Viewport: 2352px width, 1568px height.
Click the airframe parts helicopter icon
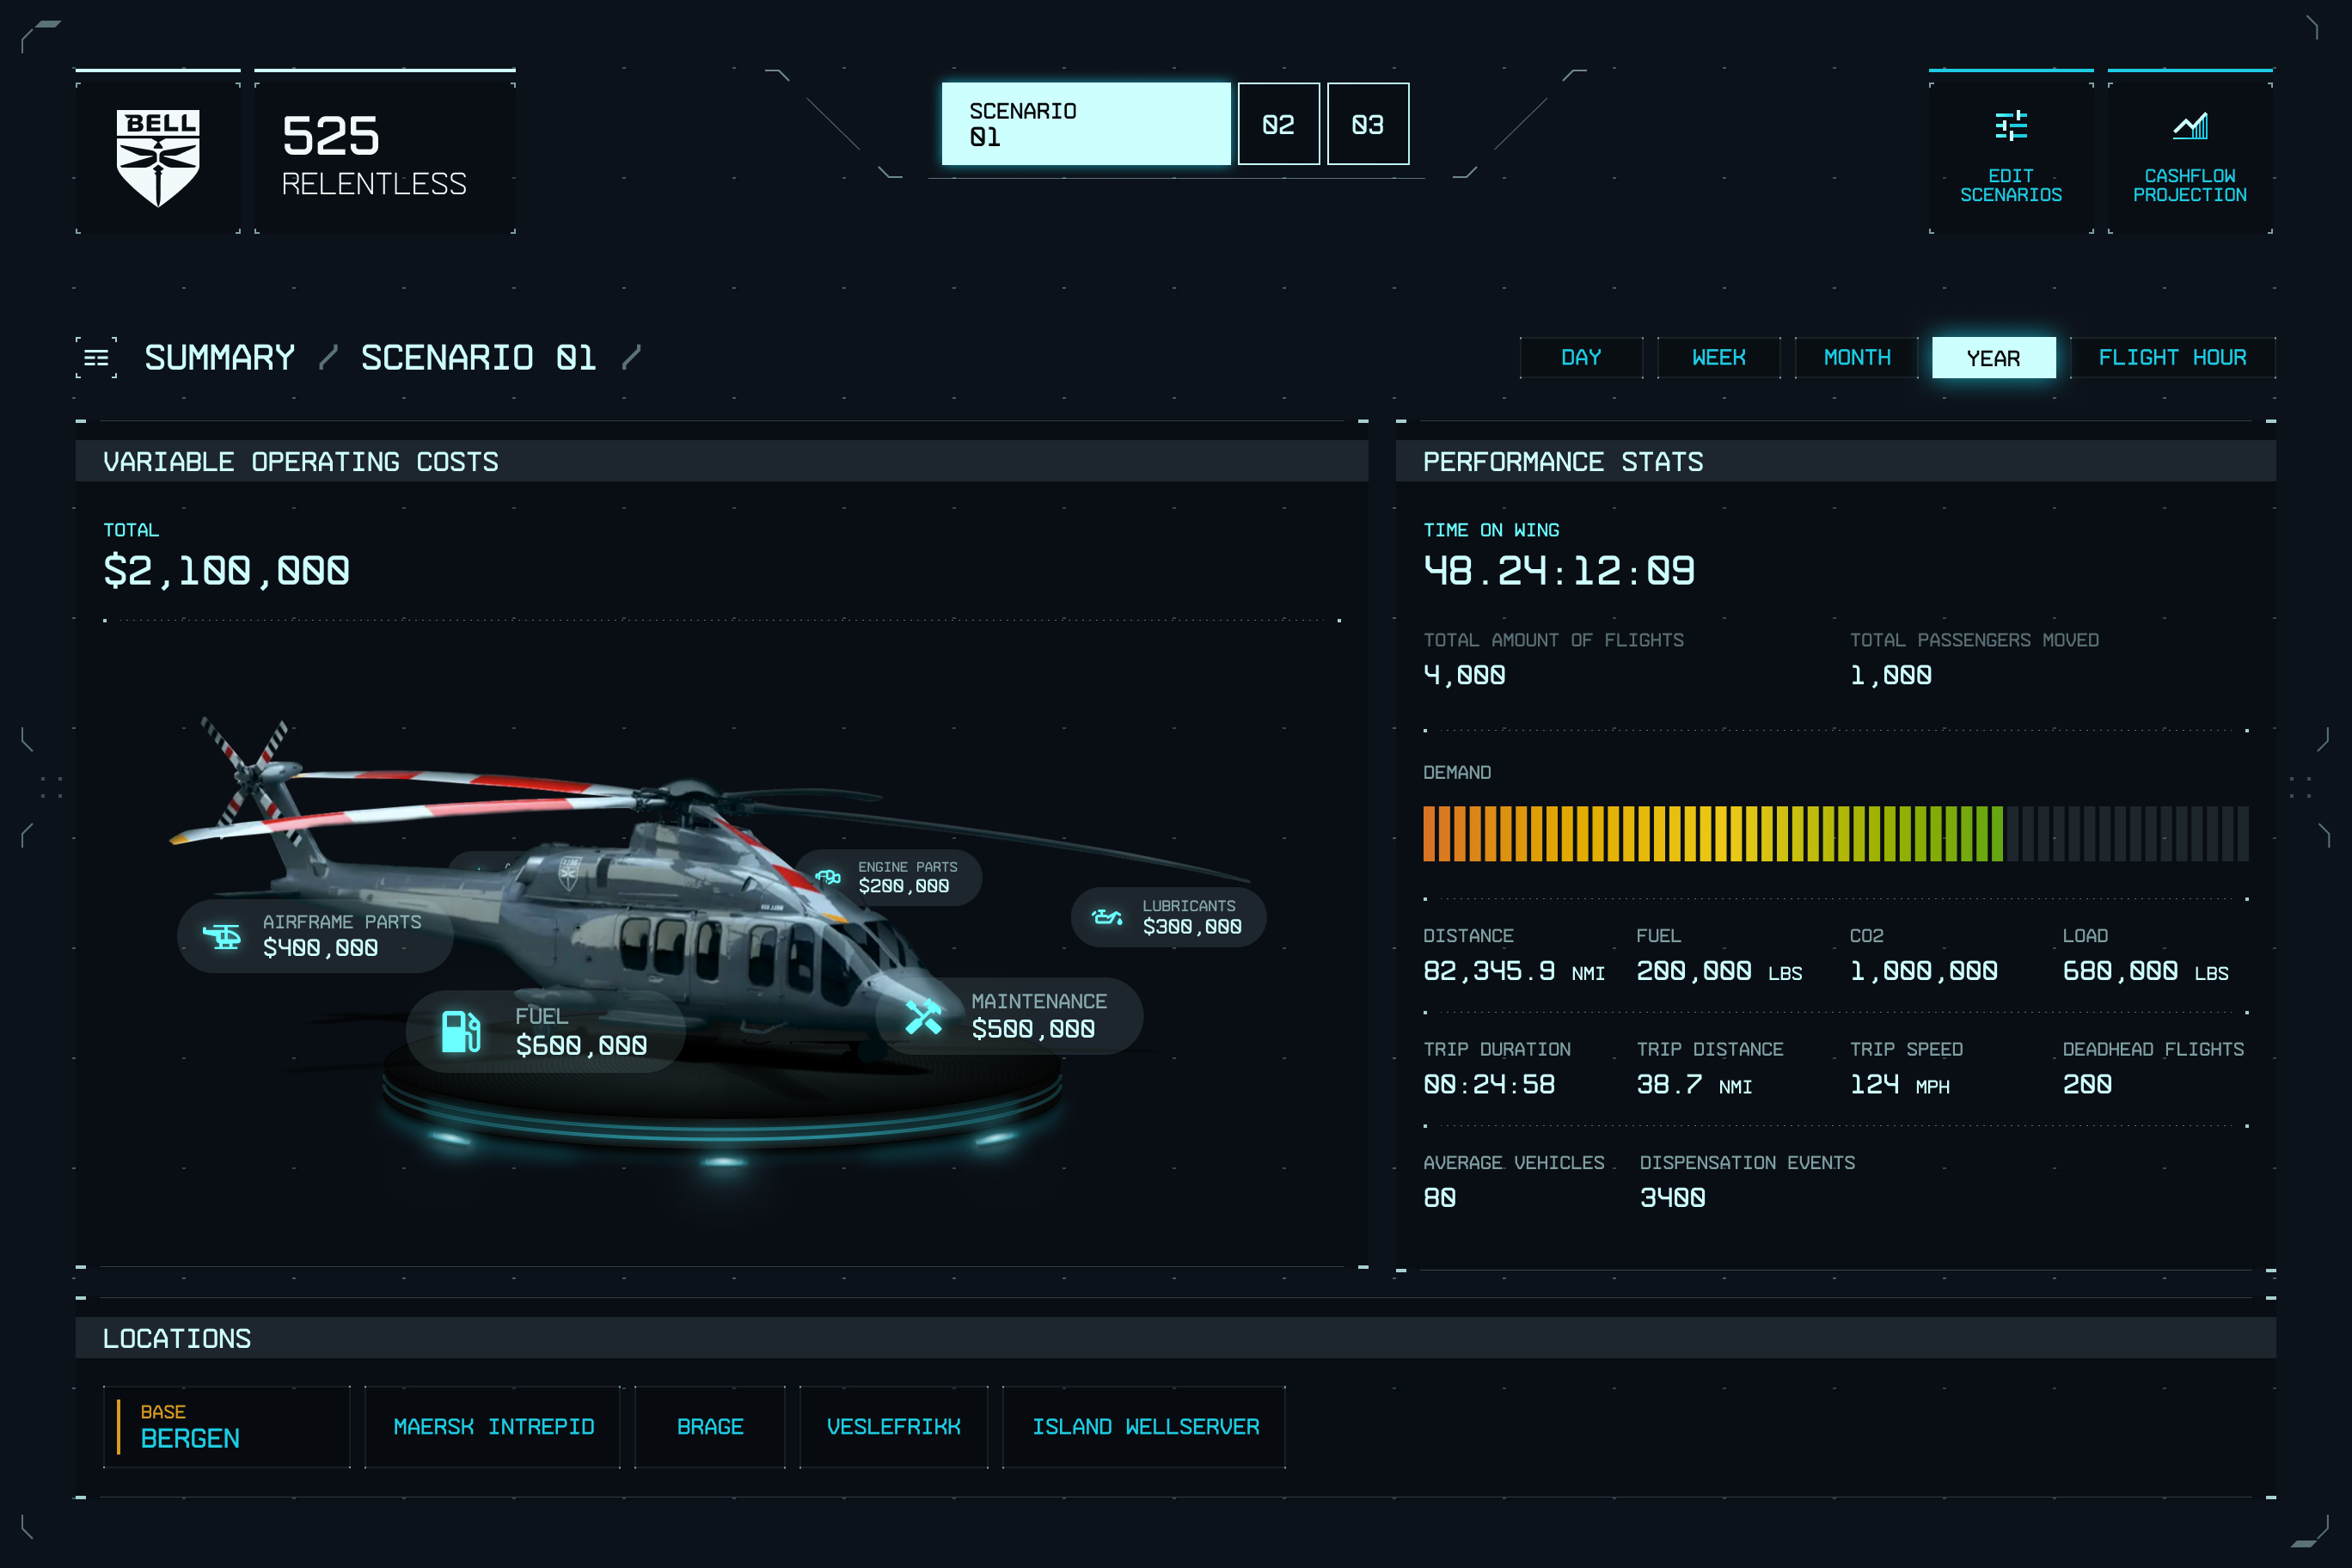pyautogui.click(x=222, y=936)
